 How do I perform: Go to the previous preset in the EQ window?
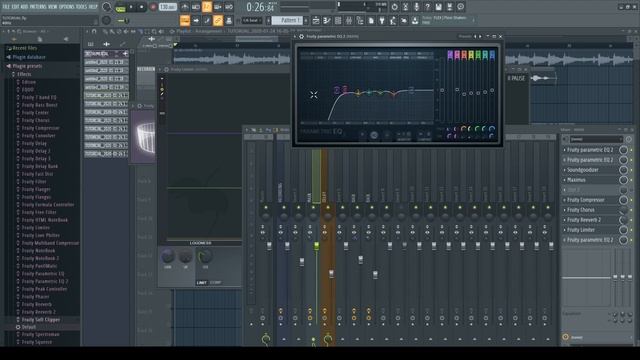tap(475, 36)
